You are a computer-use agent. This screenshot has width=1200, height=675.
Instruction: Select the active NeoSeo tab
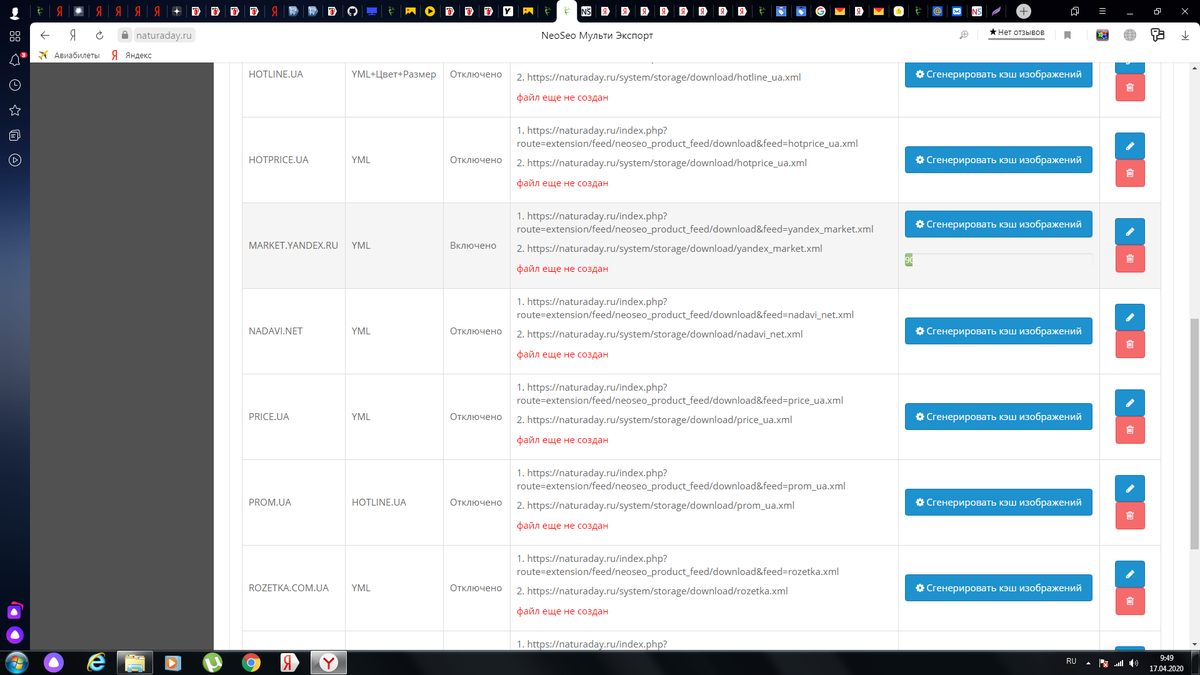click(x=565, y=11)
